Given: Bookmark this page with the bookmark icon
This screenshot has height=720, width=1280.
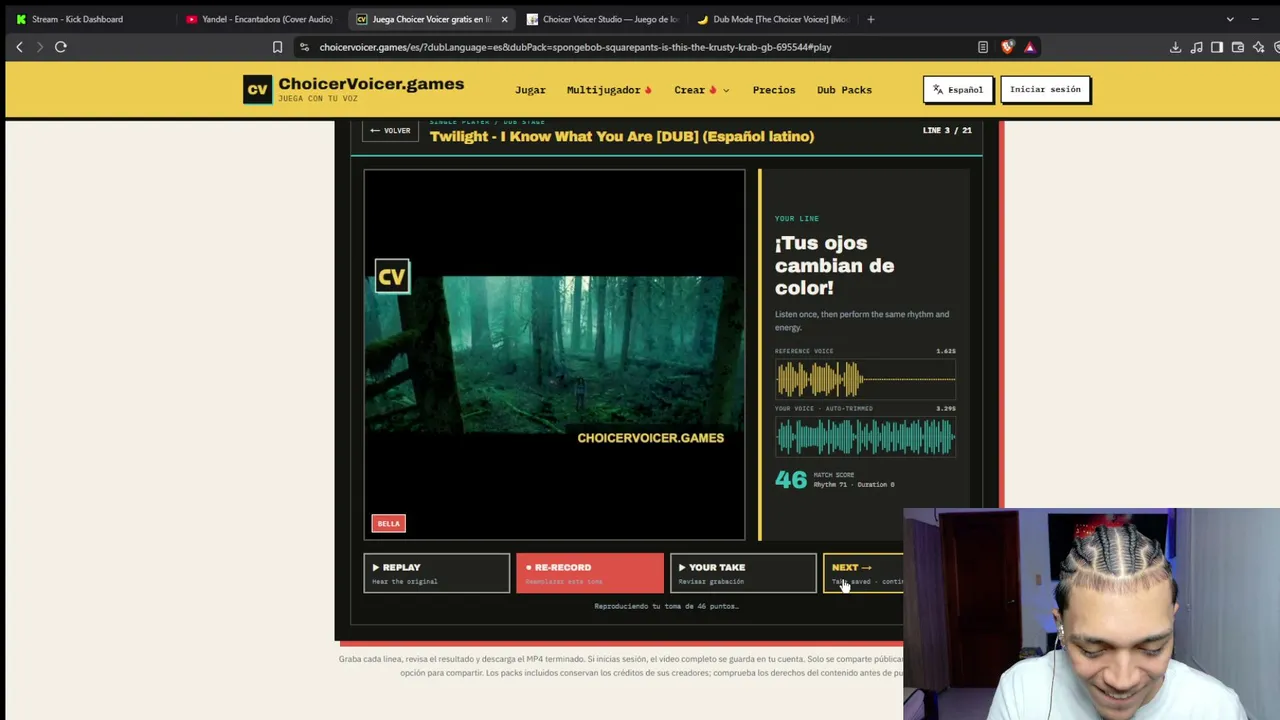Looking at the screenshot, I should (x=277, y=47).
